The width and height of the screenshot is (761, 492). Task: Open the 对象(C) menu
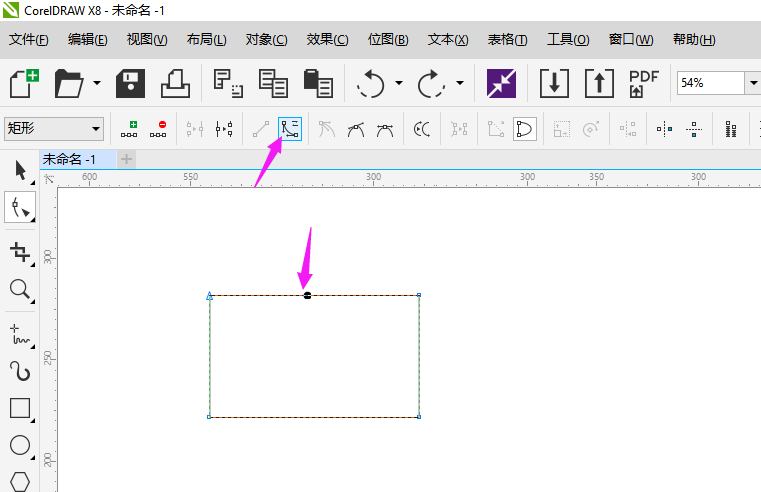pos(266,39)
